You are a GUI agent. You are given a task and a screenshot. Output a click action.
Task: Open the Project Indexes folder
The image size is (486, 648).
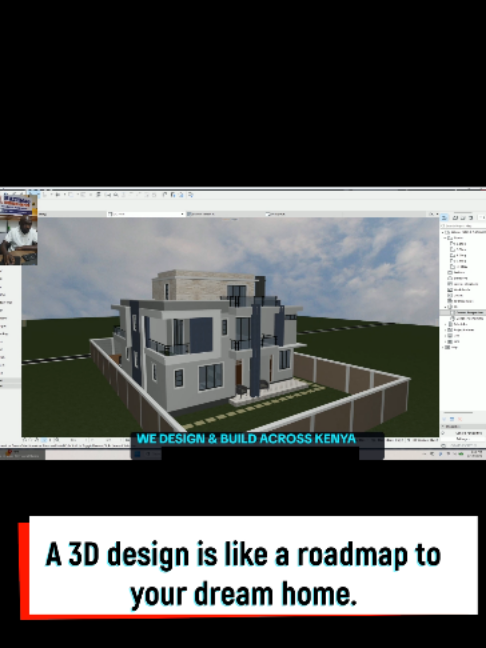point(460,330)
